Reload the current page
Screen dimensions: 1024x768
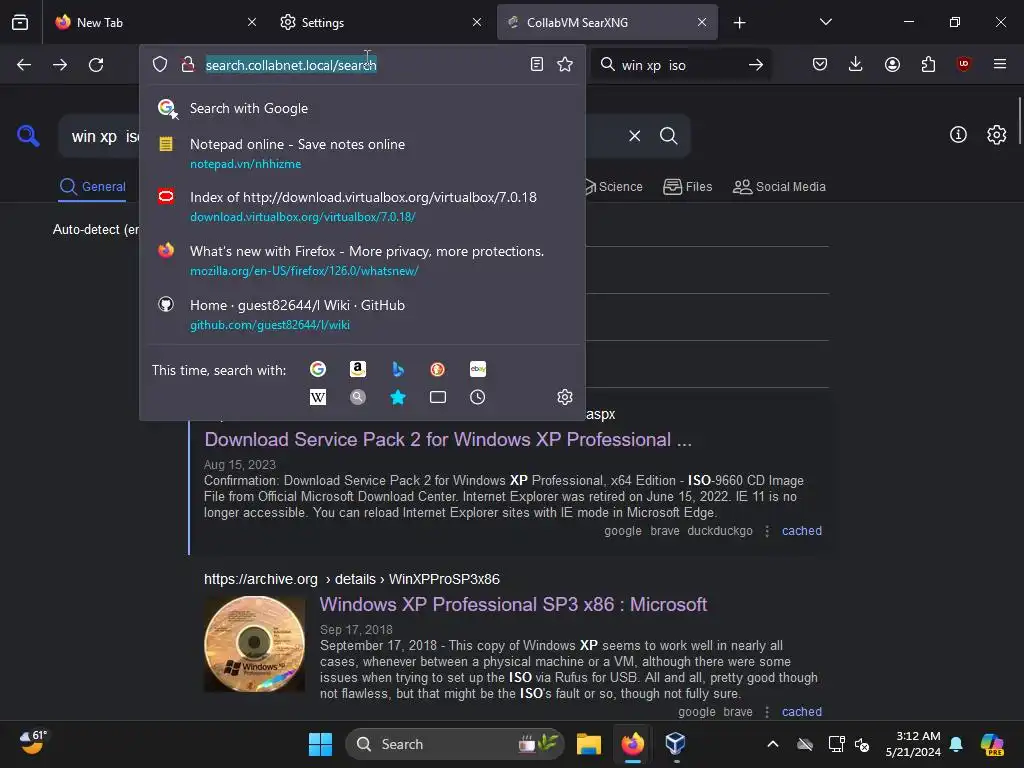click(96, 65)
